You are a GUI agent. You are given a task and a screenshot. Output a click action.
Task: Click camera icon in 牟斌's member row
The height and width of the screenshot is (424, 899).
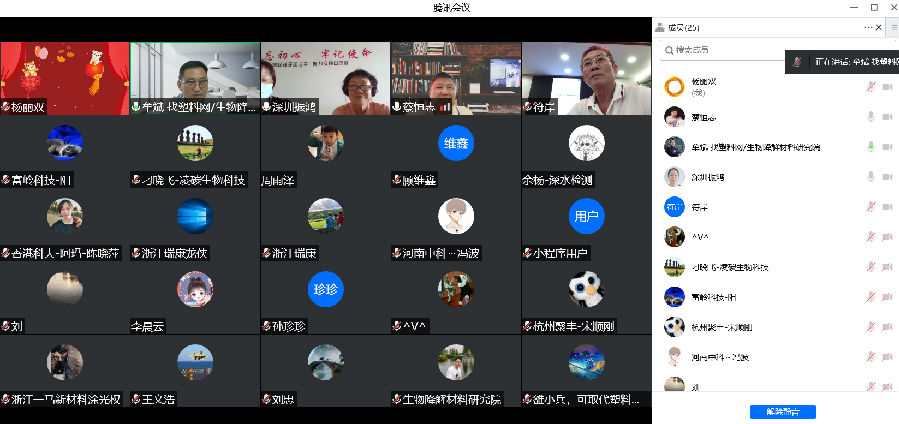888,147
